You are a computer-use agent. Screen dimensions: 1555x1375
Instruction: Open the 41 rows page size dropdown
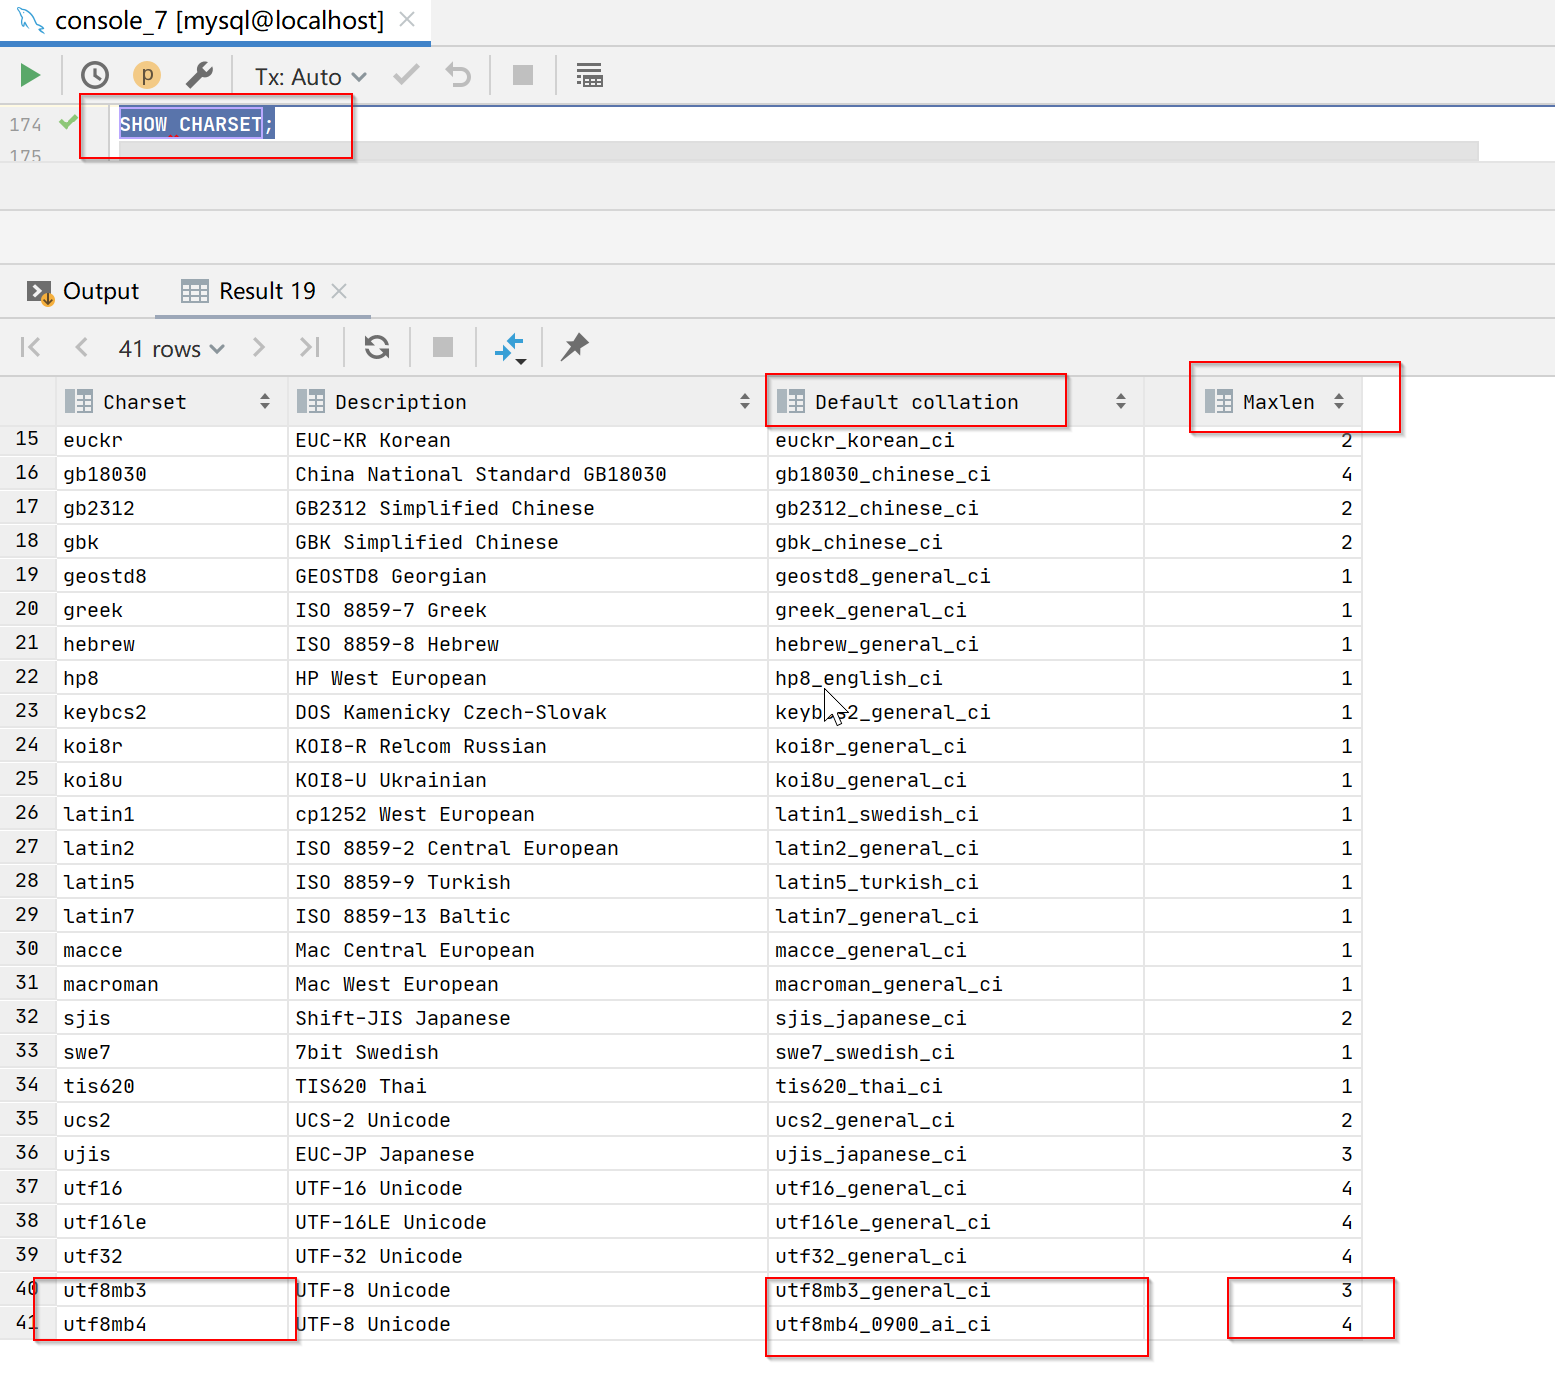point(171,349)
